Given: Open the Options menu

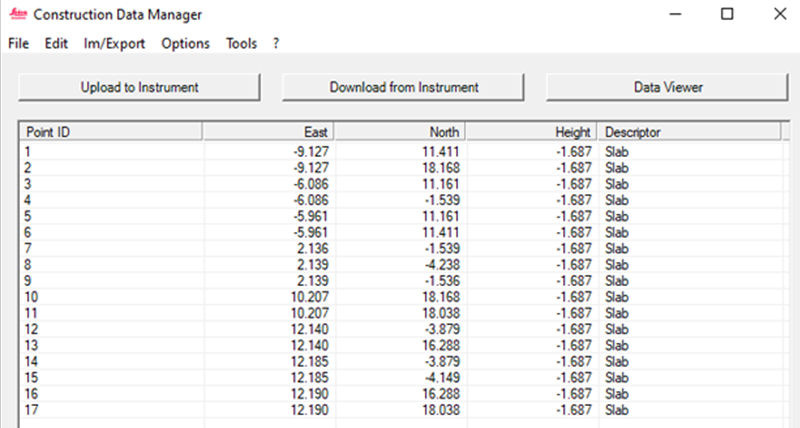Looking at the screenshot, I should click(185, 44).
